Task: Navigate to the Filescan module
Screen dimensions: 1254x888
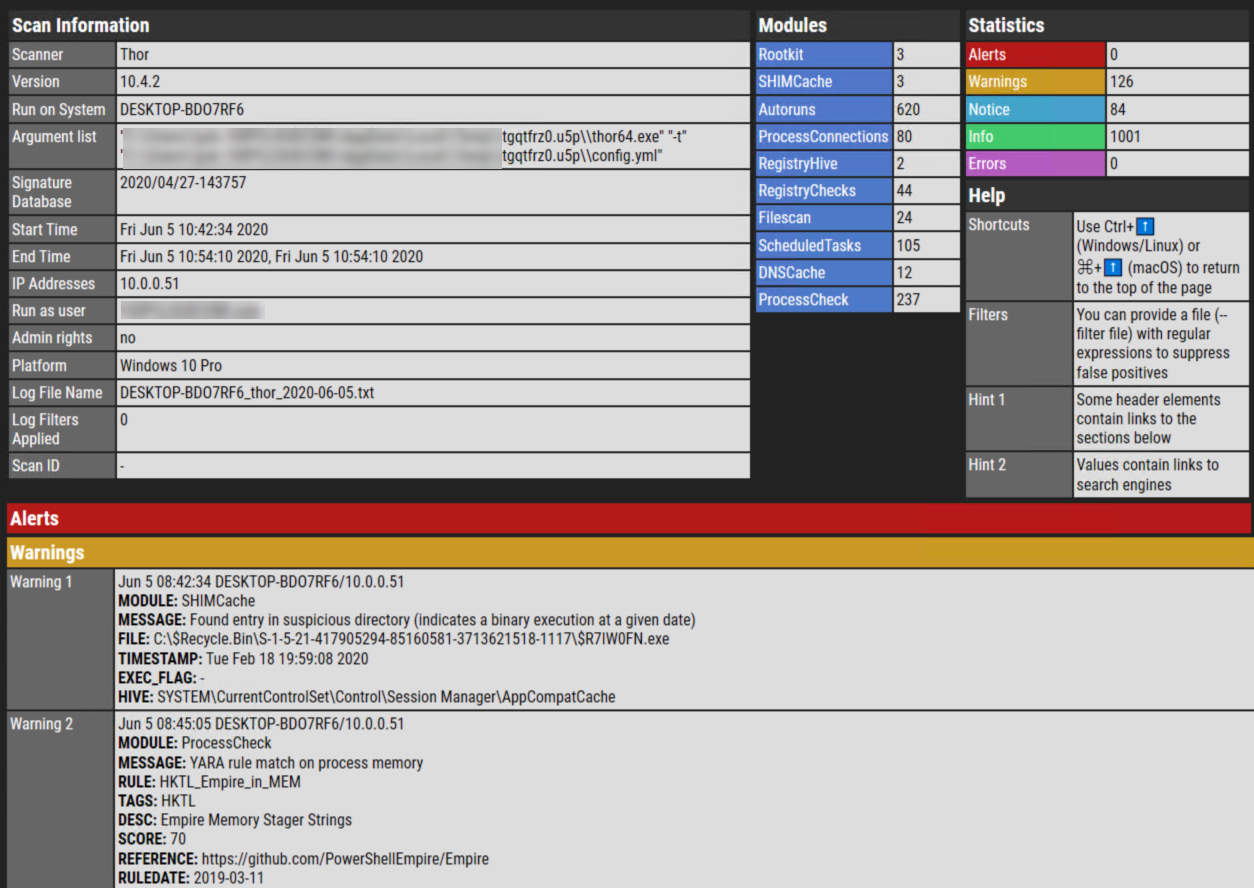Action: (x=784, y=218)
